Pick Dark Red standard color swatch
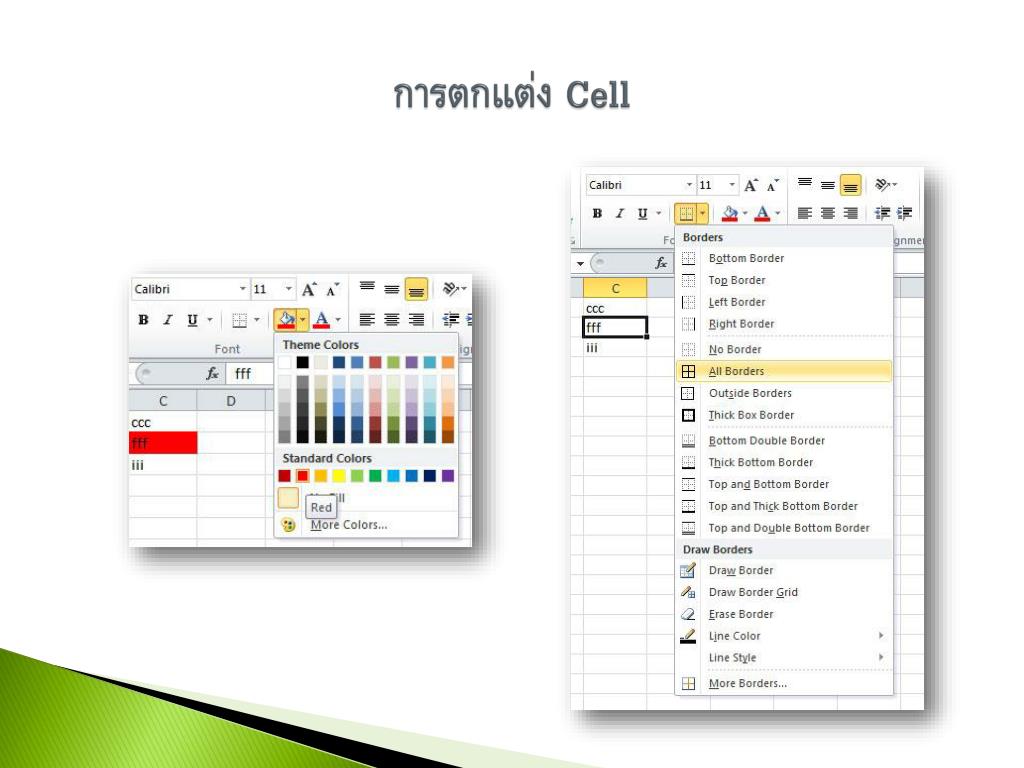 point(284,475)
